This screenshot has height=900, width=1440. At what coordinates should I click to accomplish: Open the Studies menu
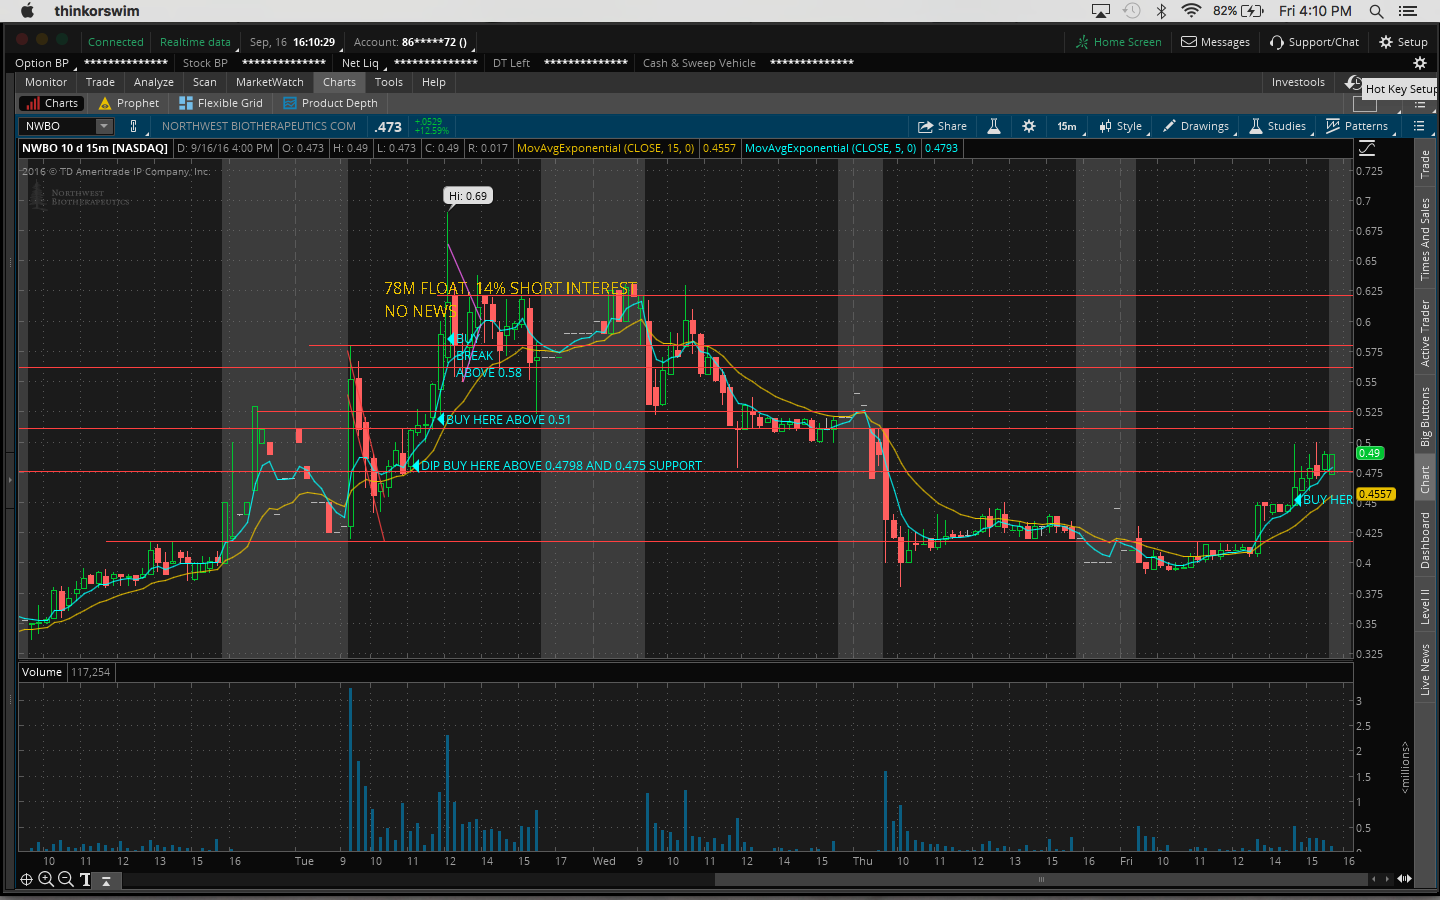click(1278, 126)
